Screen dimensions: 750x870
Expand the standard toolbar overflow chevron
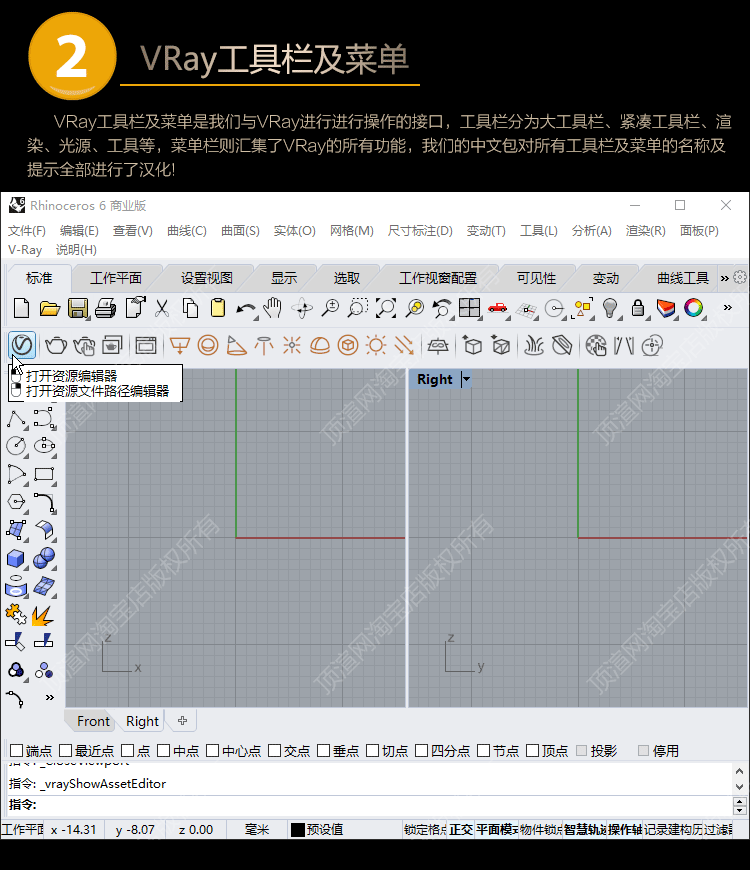pos(727,307)
